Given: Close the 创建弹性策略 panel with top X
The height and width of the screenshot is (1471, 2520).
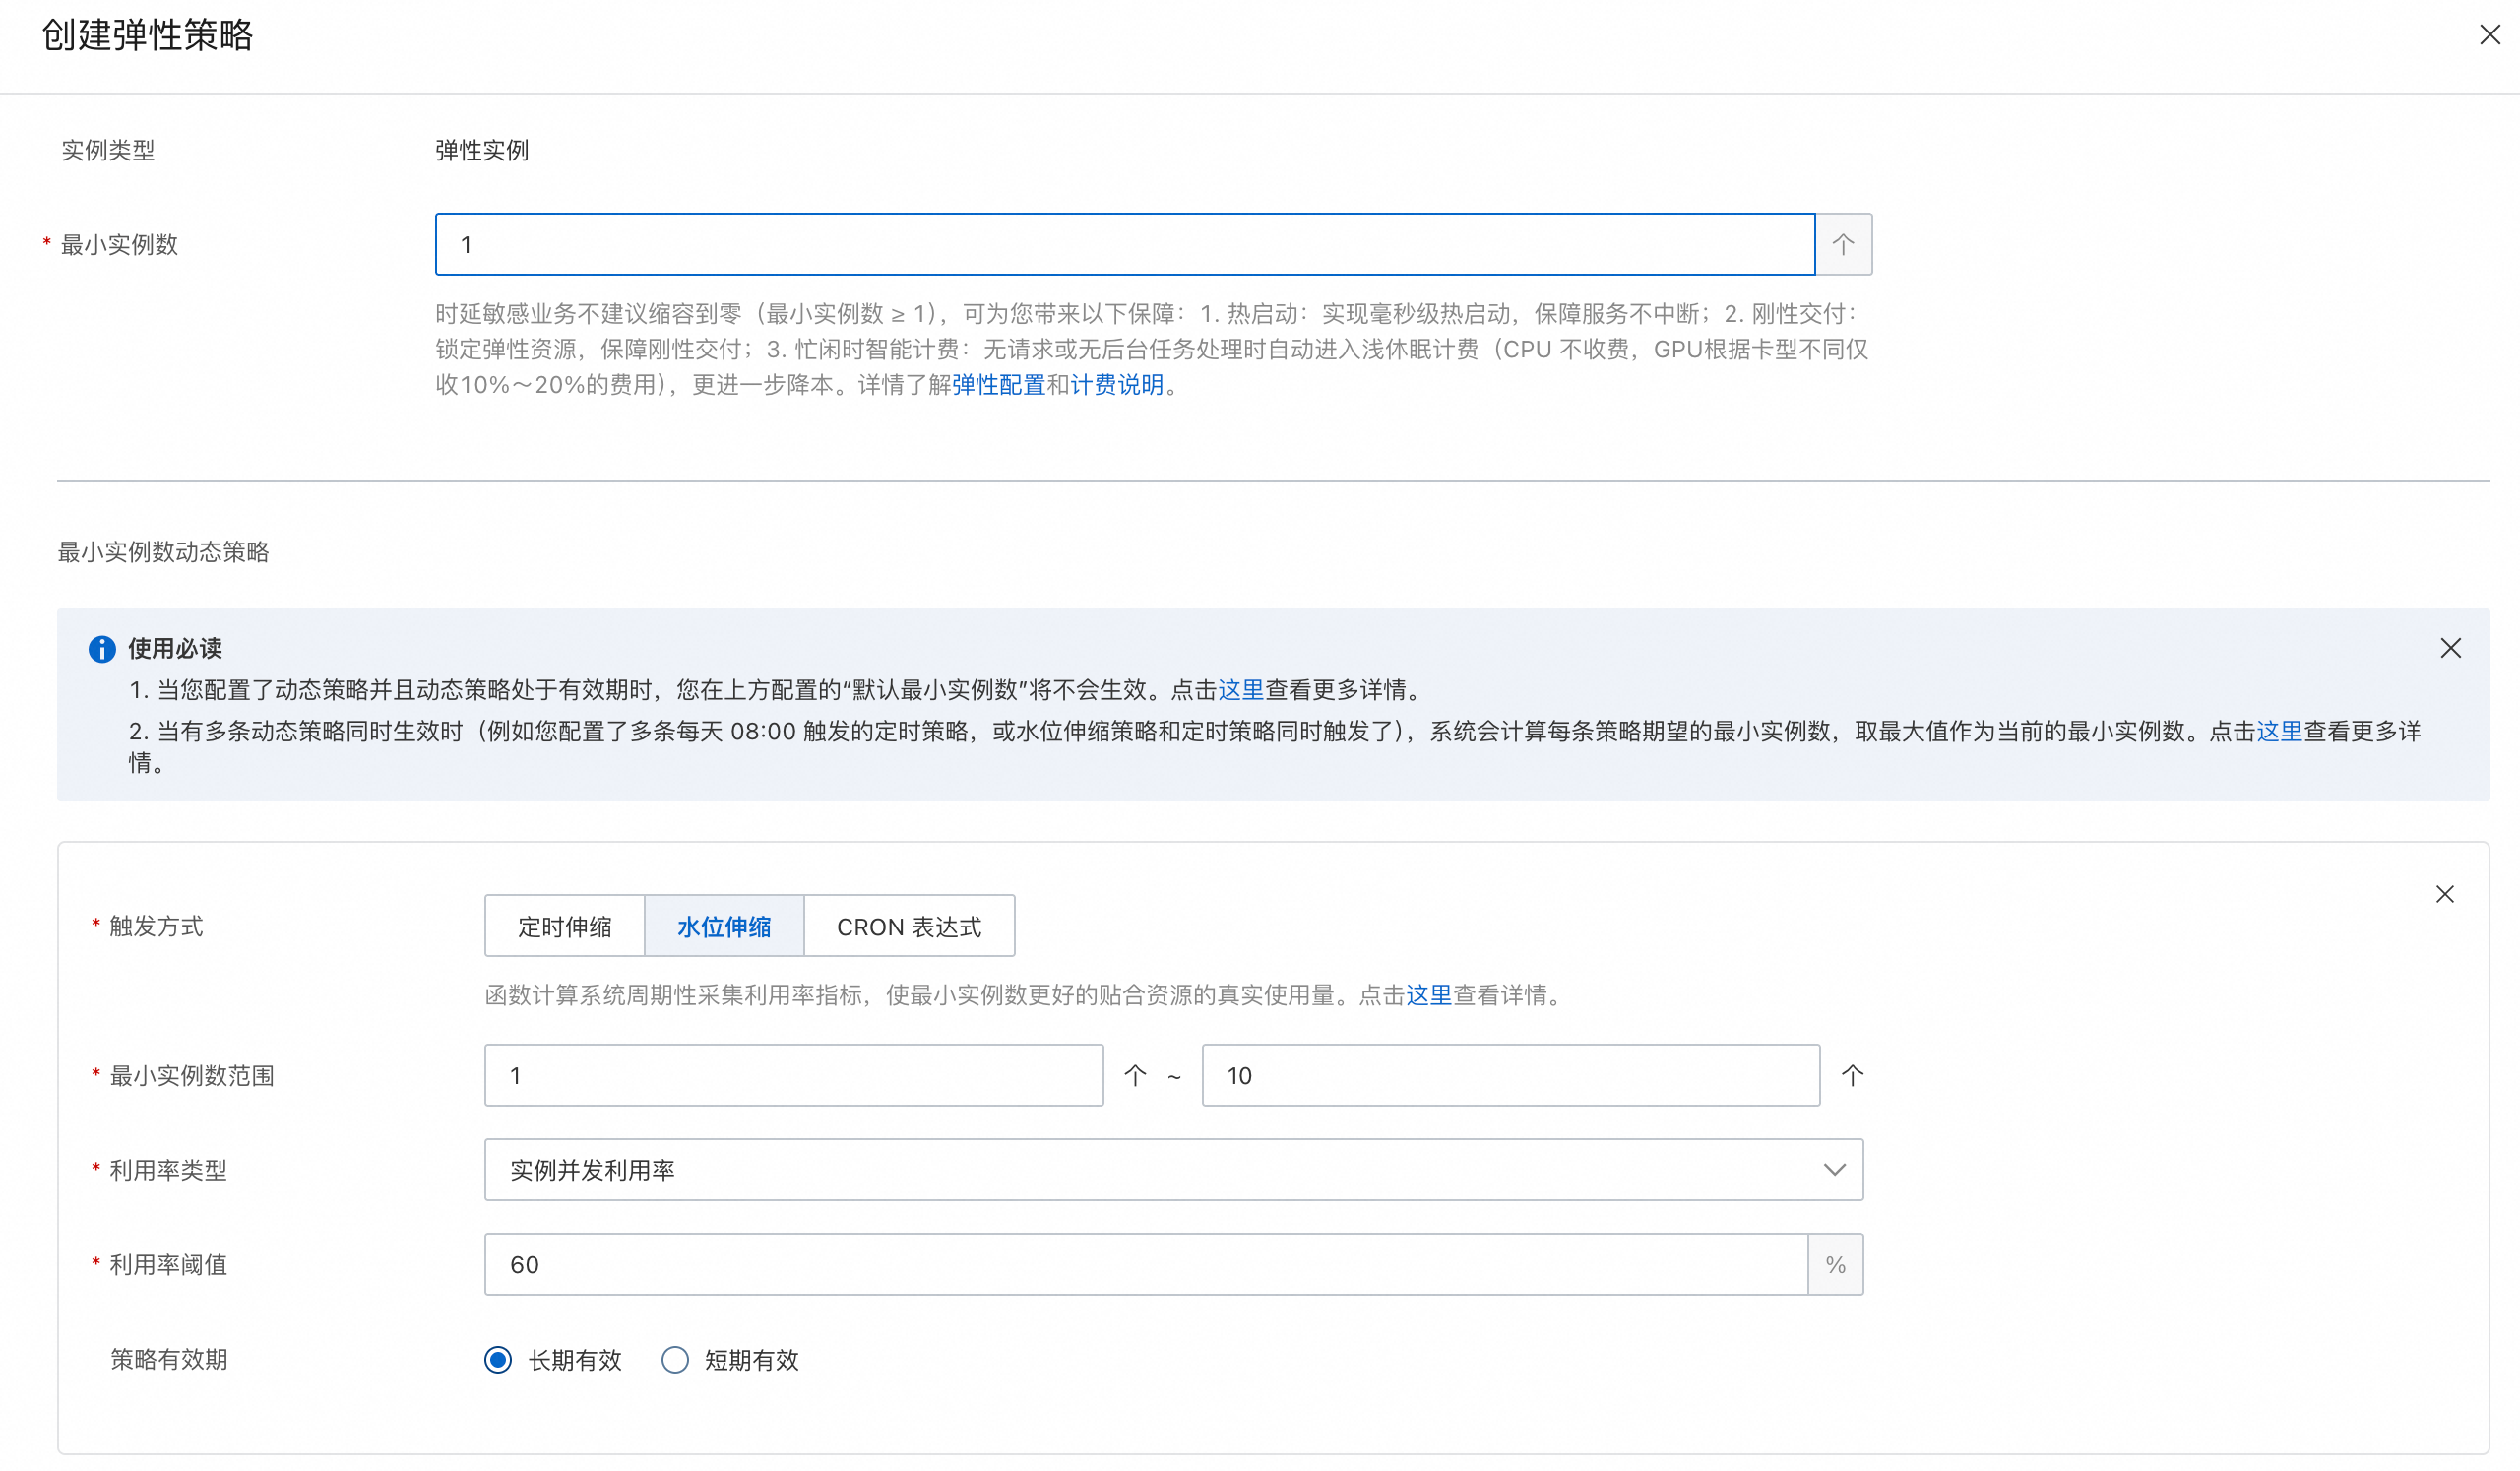Looking at the screenshot, I should 2489,35.
